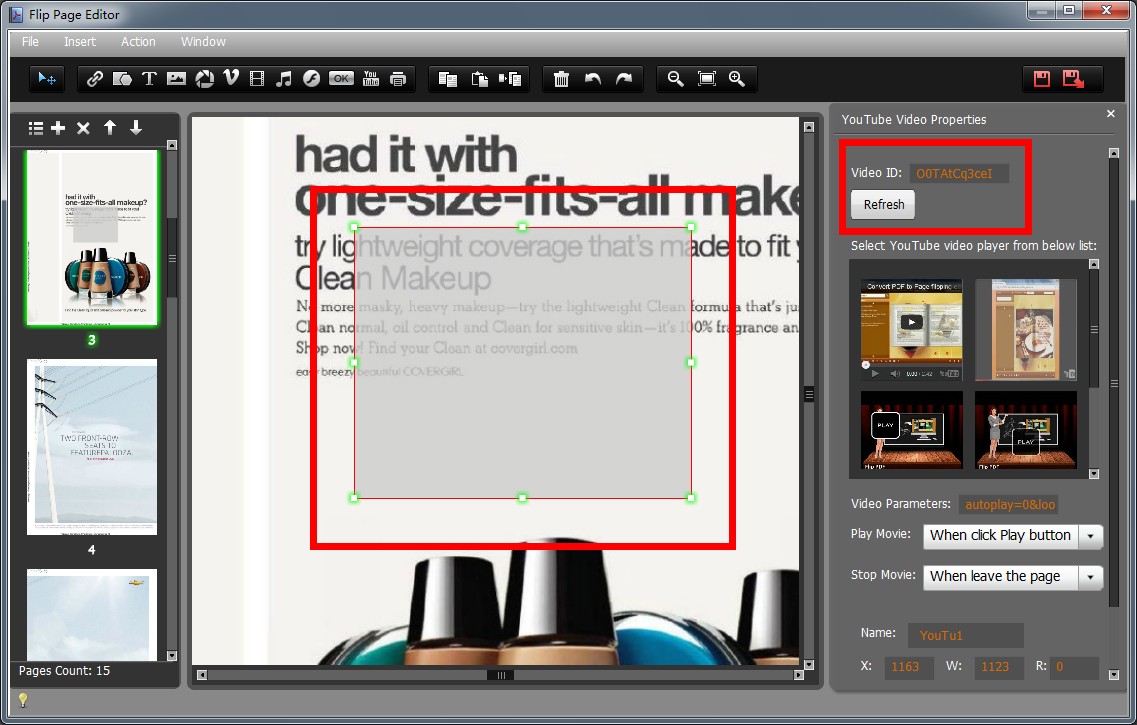Choose the left stage PLAY presenter player

coord(911,430)
